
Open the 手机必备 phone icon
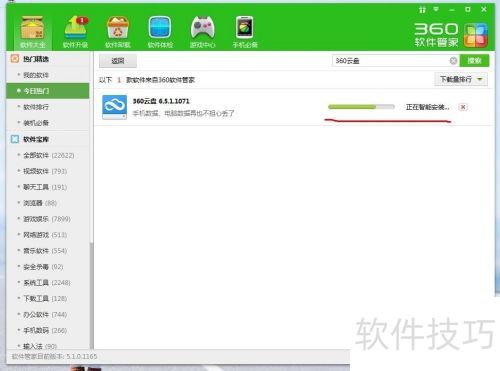(x=245, y=32)
